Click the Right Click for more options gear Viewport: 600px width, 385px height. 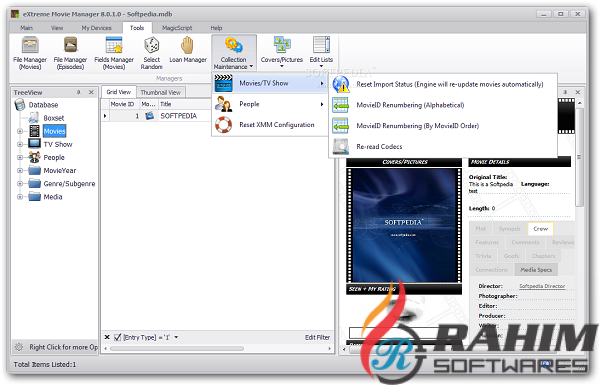tap(19, 347)
